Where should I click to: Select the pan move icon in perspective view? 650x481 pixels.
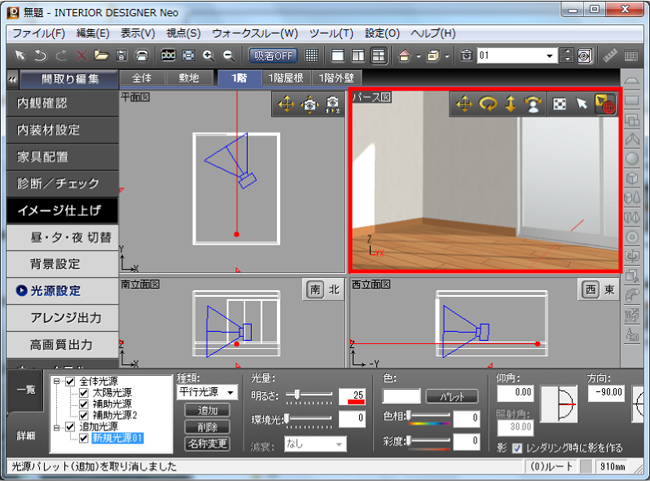point(464,104)
